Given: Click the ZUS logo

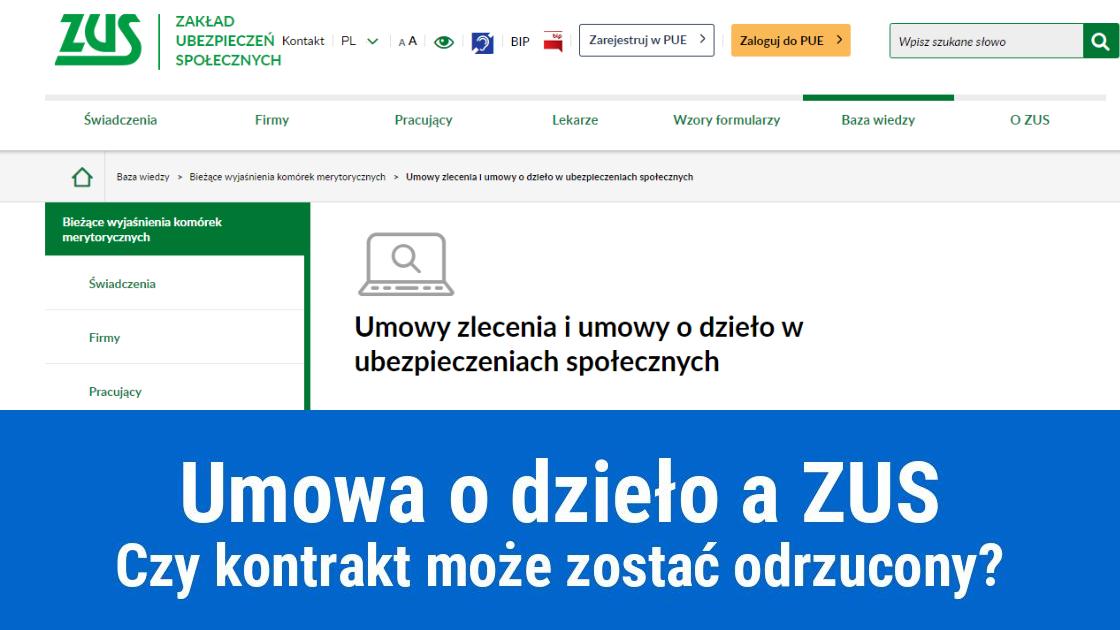Looking at the screenshot, I should click(98, 41).
